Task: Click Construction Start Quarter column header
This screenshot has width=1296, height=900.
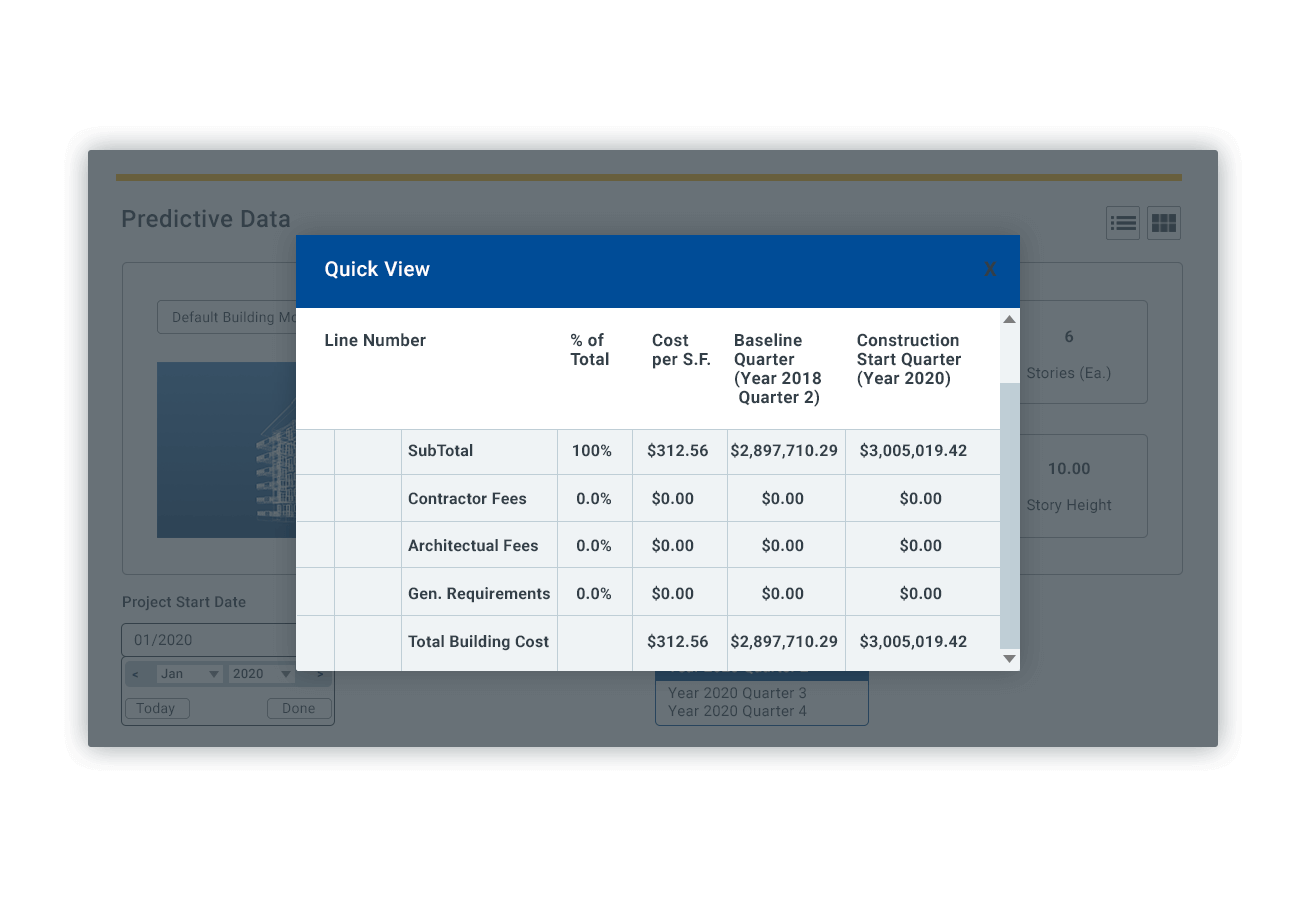Action: [x=909, y=359]
